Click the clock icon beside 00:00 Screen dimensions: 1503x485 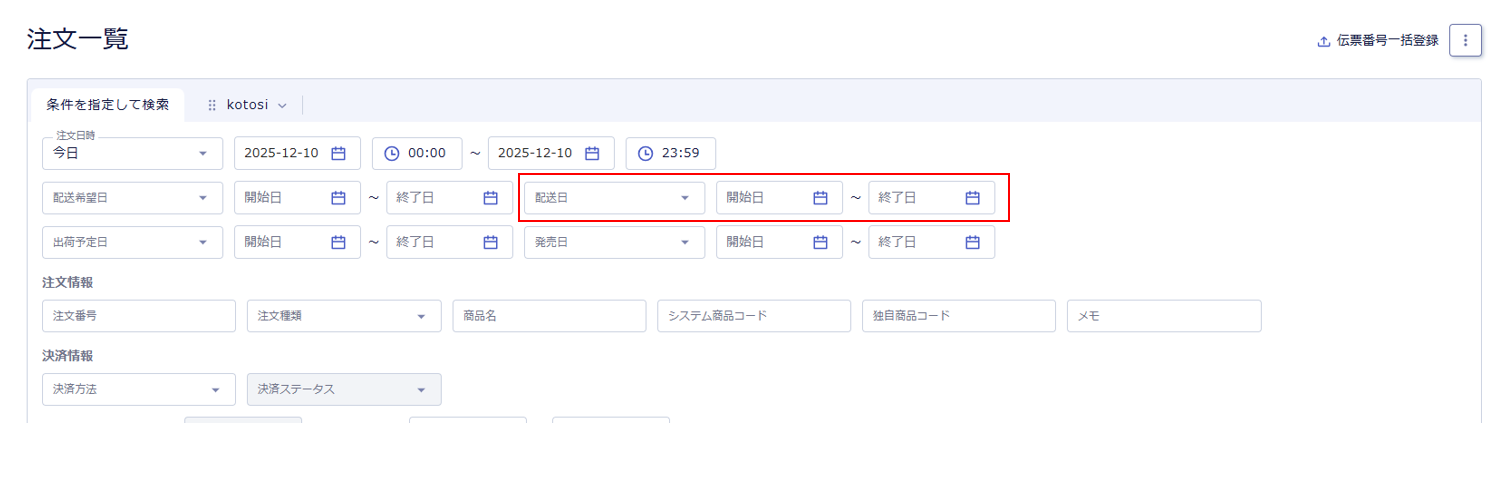(392, 153)
